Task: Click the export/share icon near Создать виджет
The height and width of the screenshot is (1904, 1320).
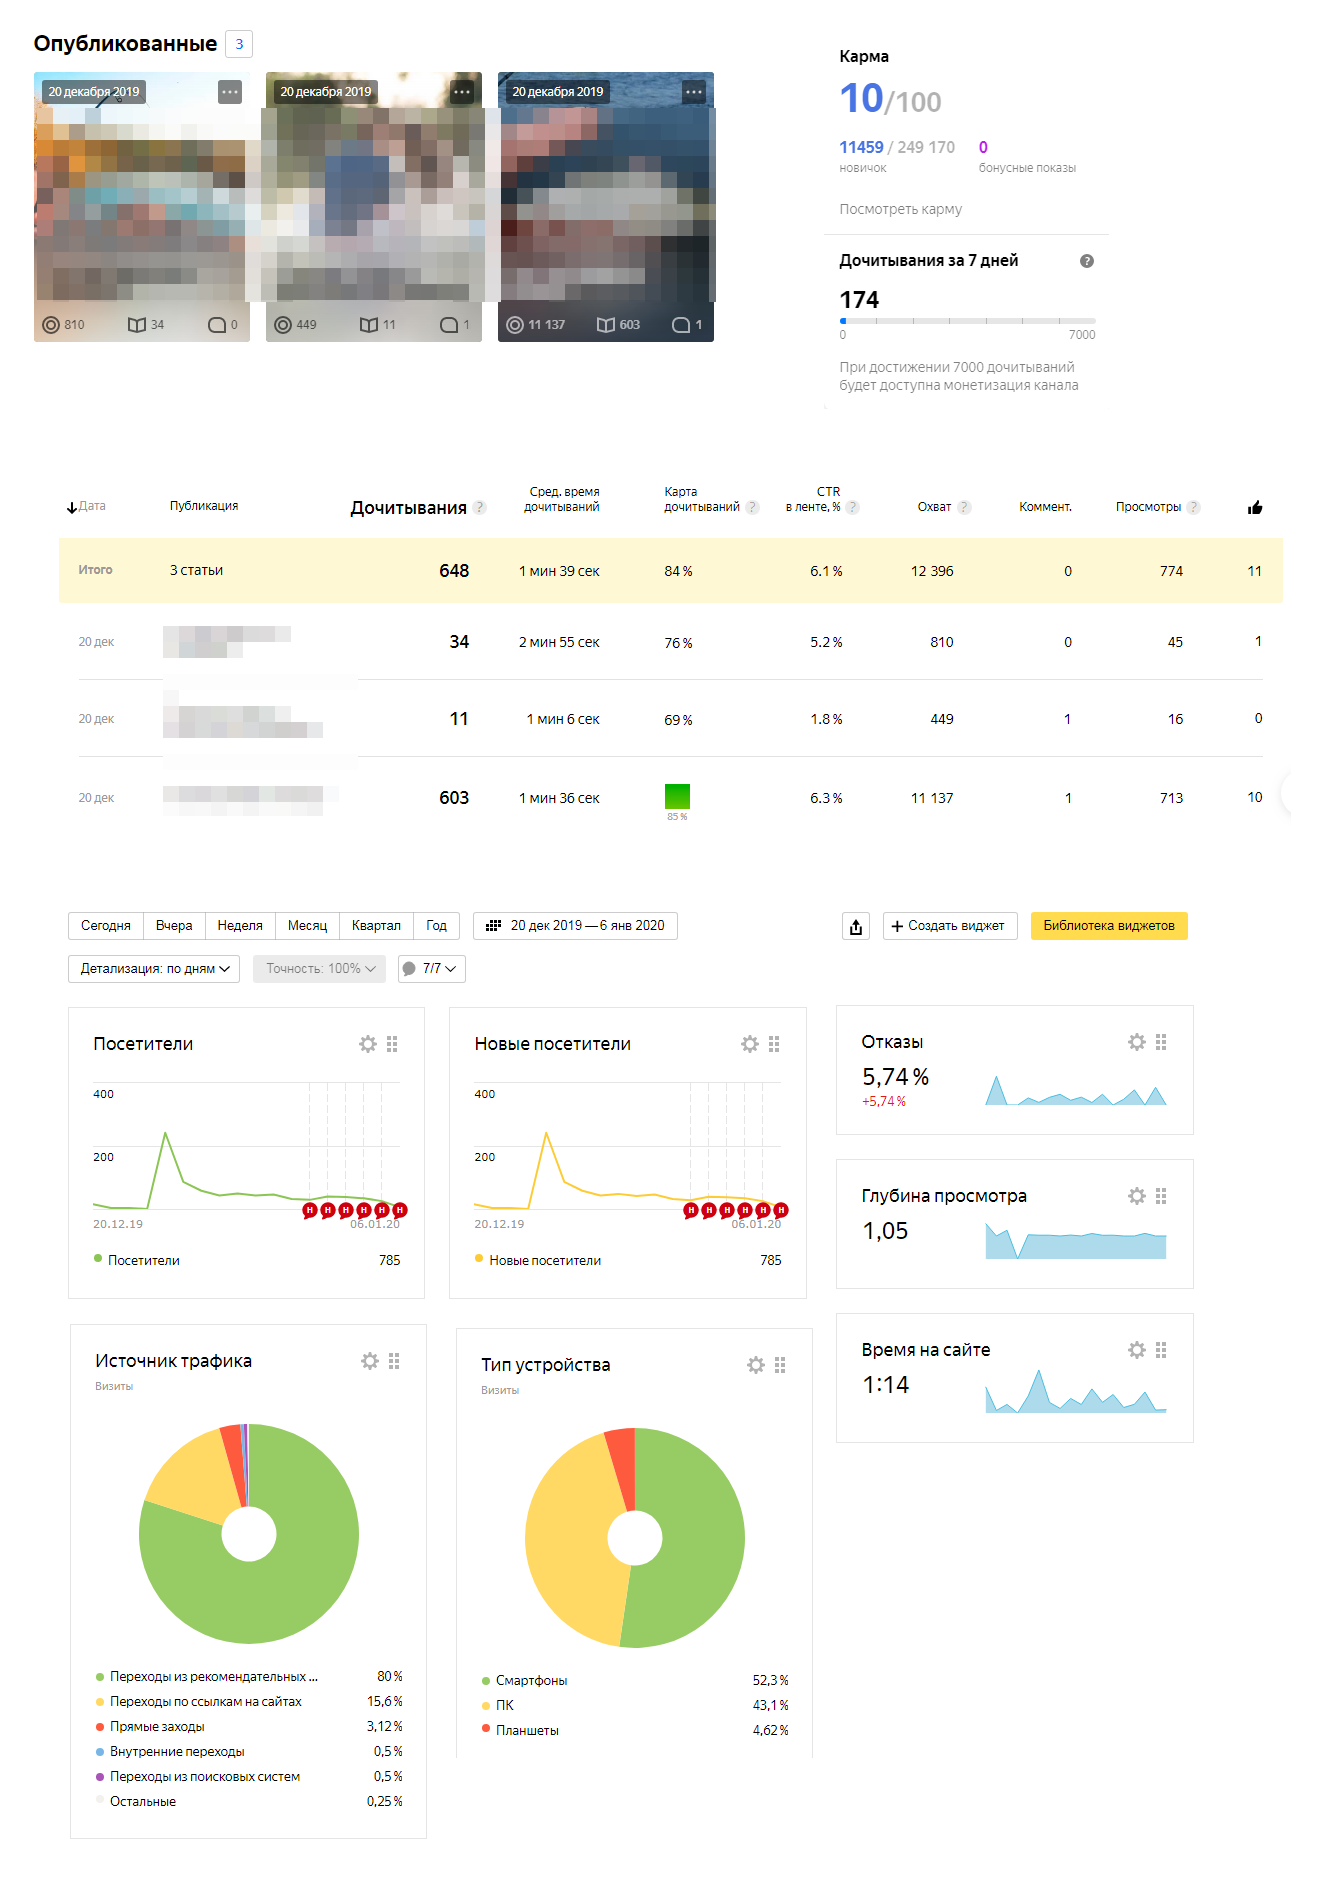Action: (x=856, y=927)
